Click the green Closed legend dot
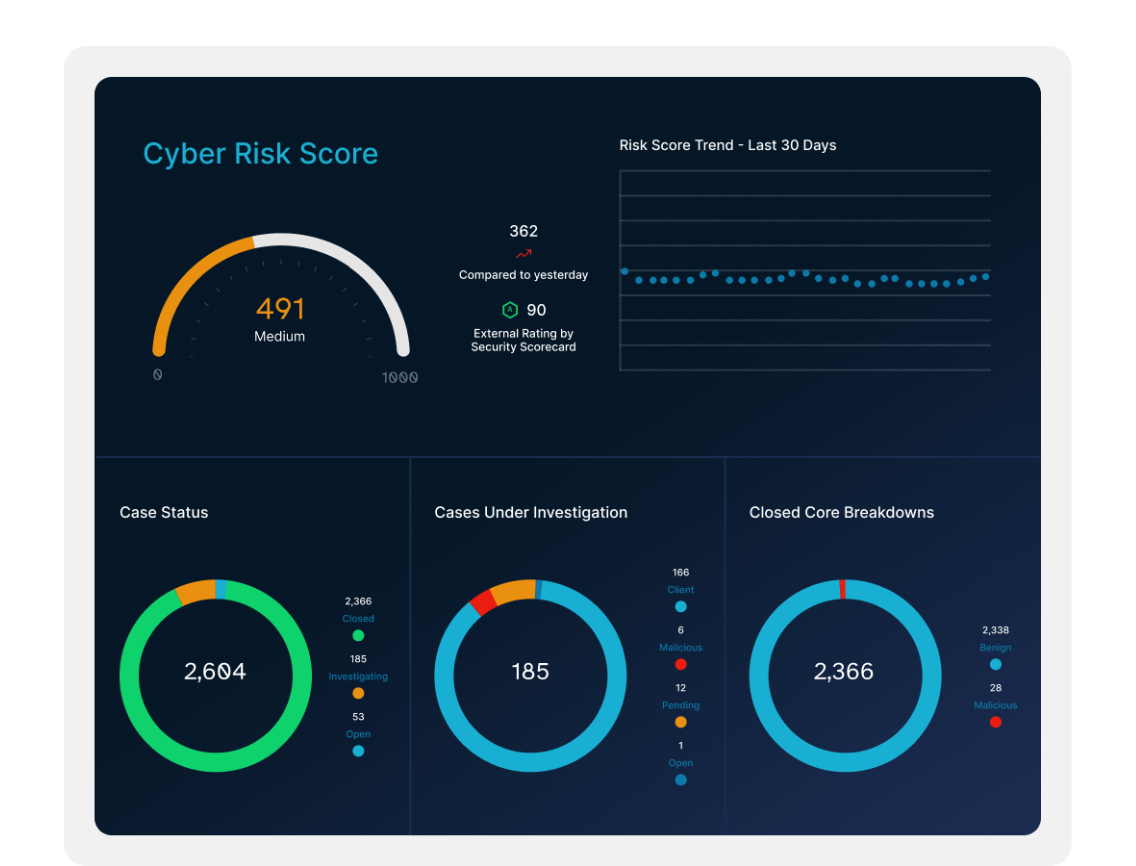 tap(358, 635)
